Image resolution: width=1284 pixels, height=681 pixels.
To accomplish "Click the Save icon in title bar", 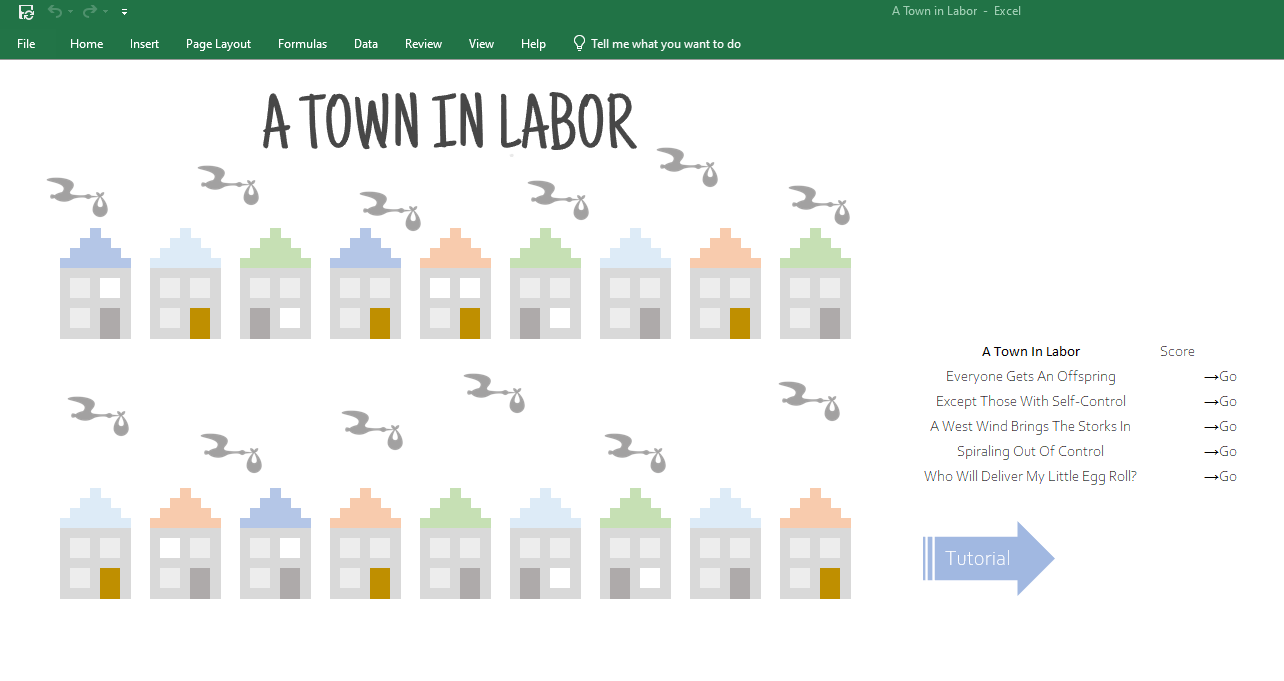I will click(26, 12).
